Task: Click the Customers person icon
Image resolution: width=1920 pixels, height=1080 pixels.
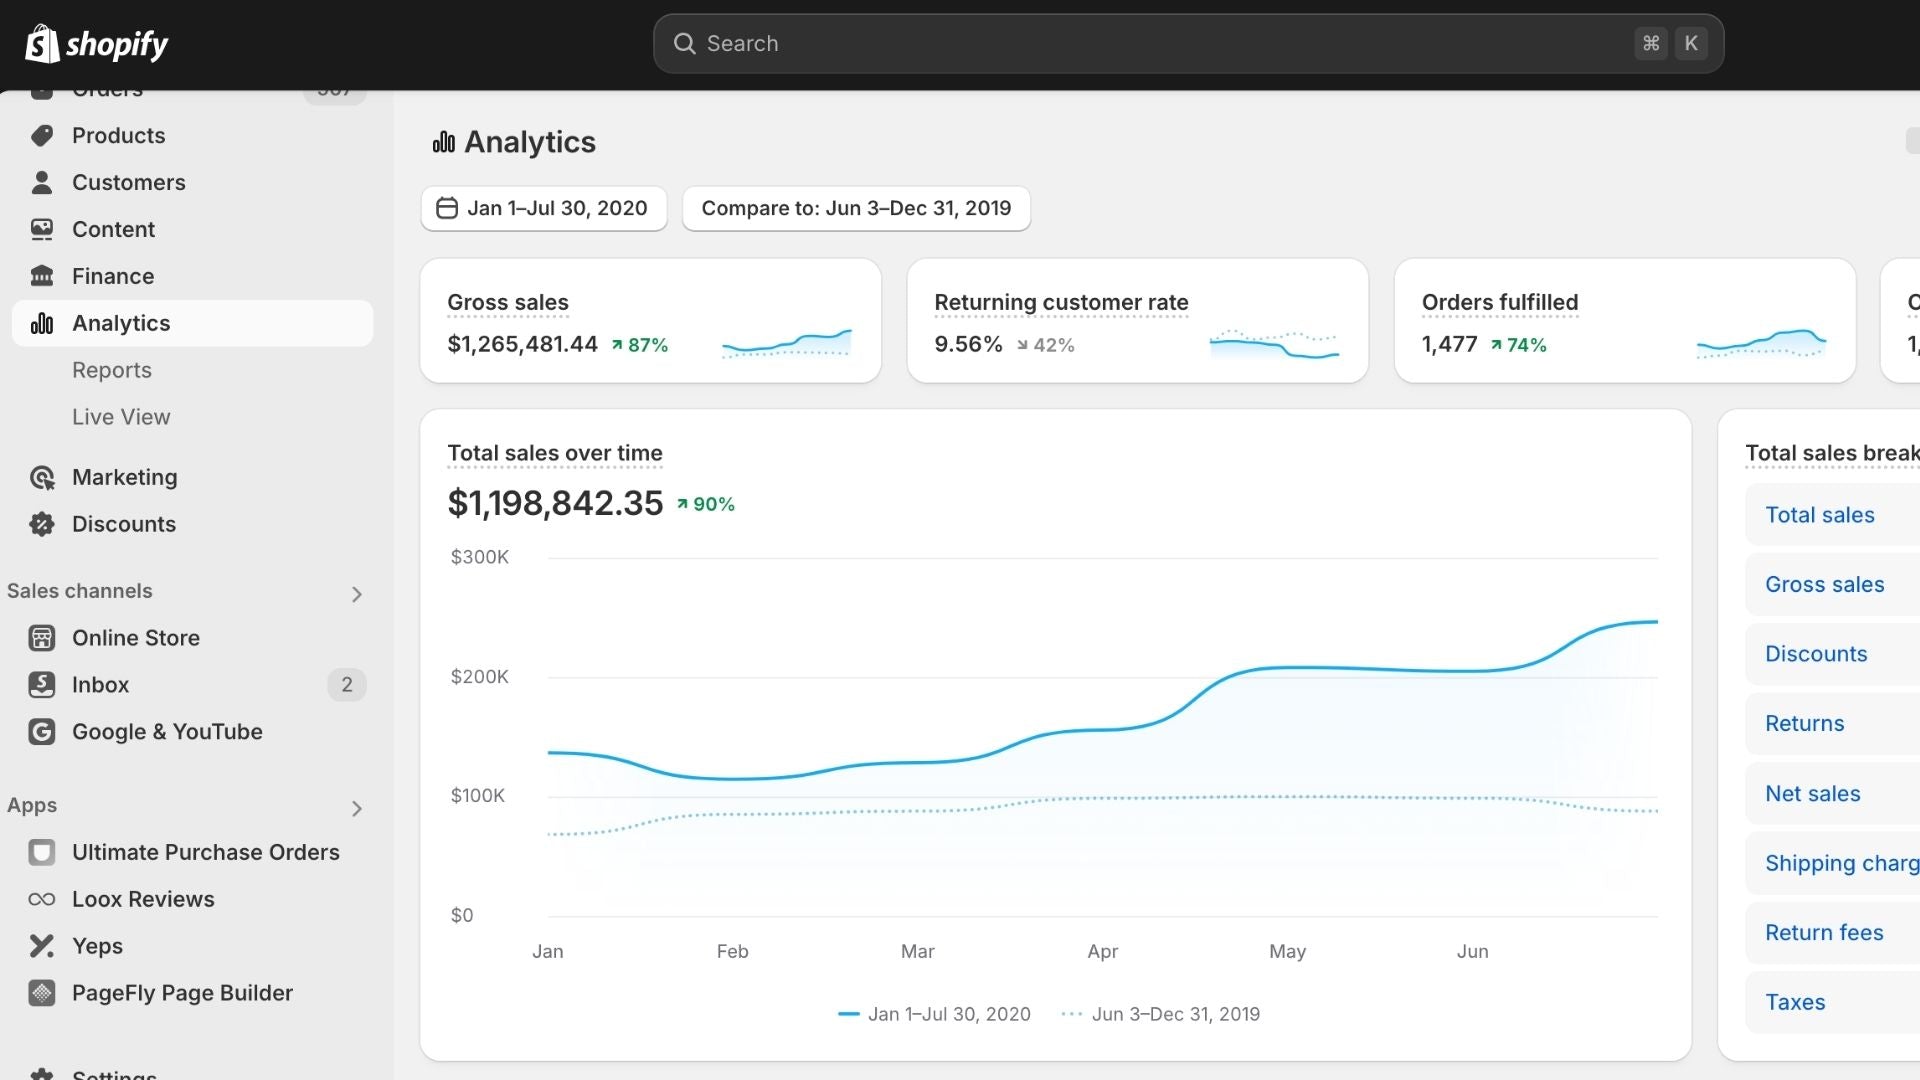Action: [42, 183]
